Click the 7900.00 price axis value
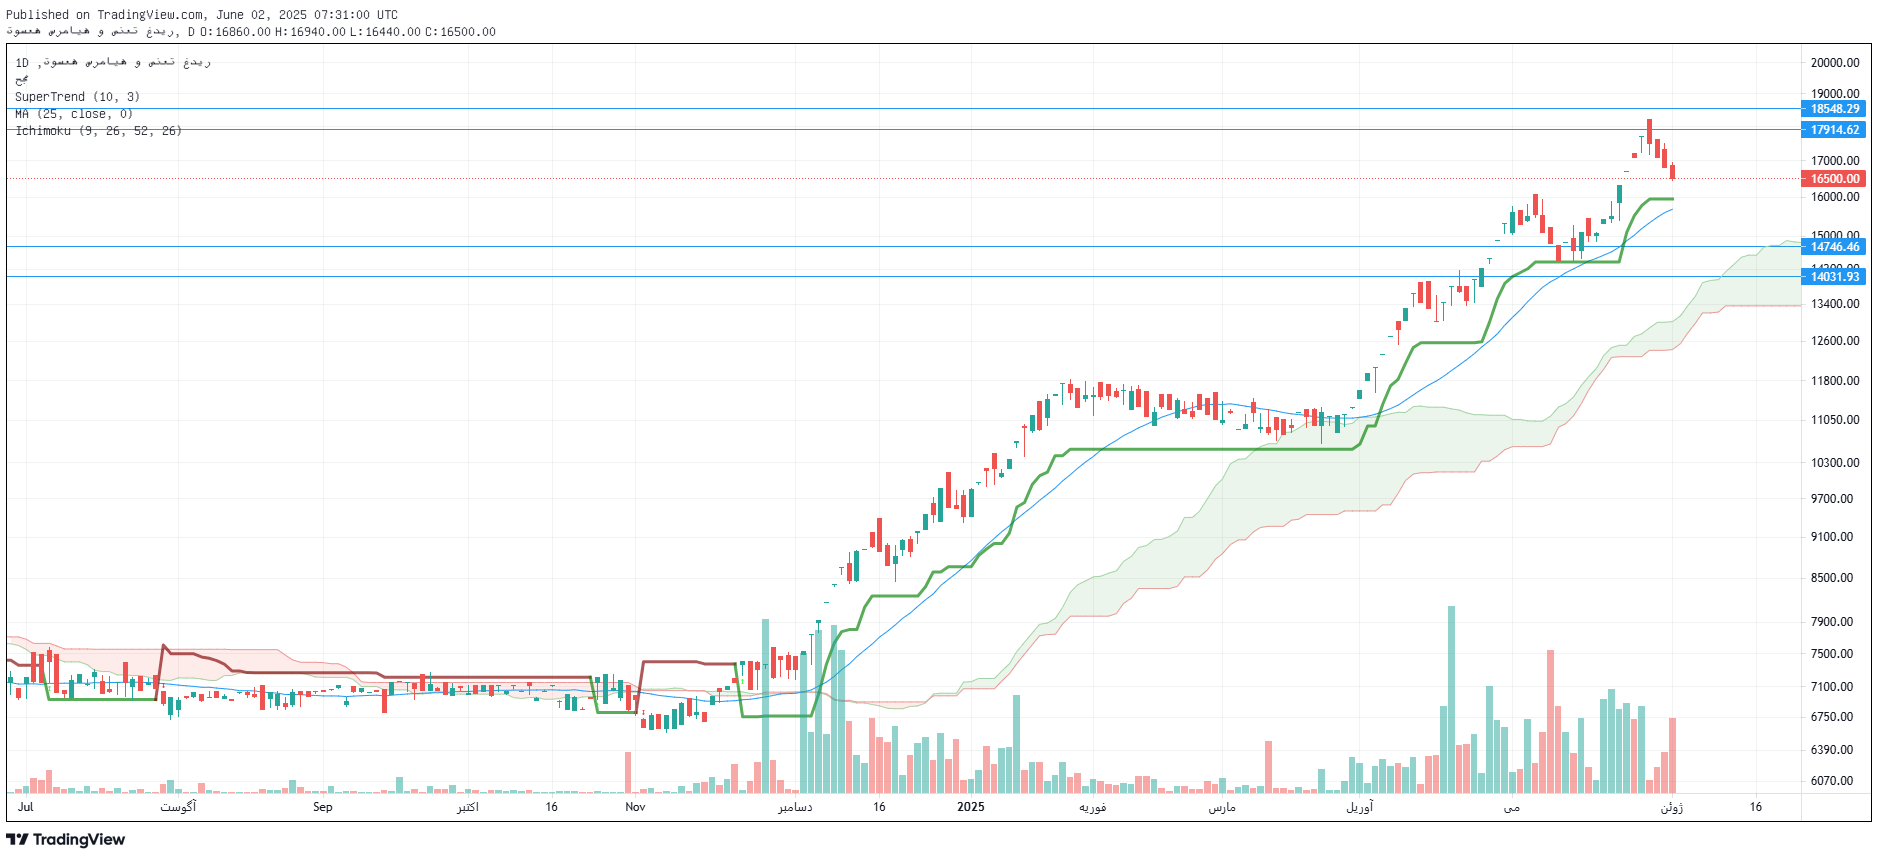This screenshot has width=1878, height=858. click(1832, 622)
